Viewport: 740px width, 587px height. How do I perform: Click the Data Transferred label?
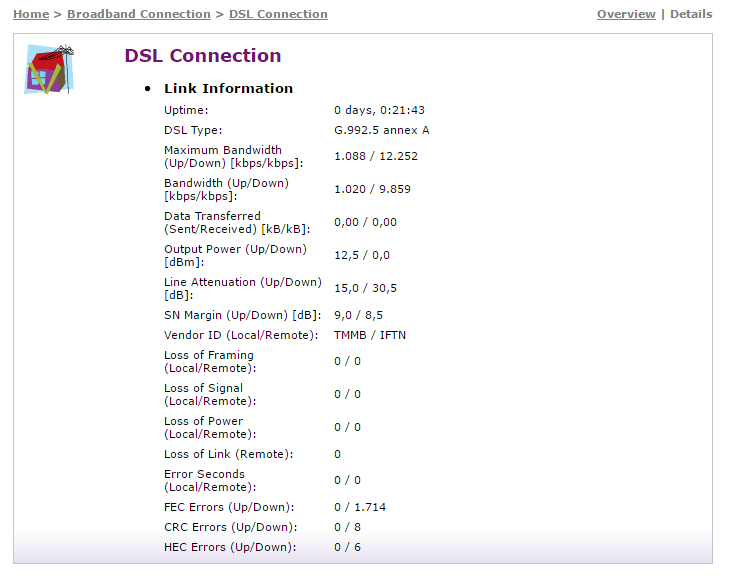(x=237, y=223)
